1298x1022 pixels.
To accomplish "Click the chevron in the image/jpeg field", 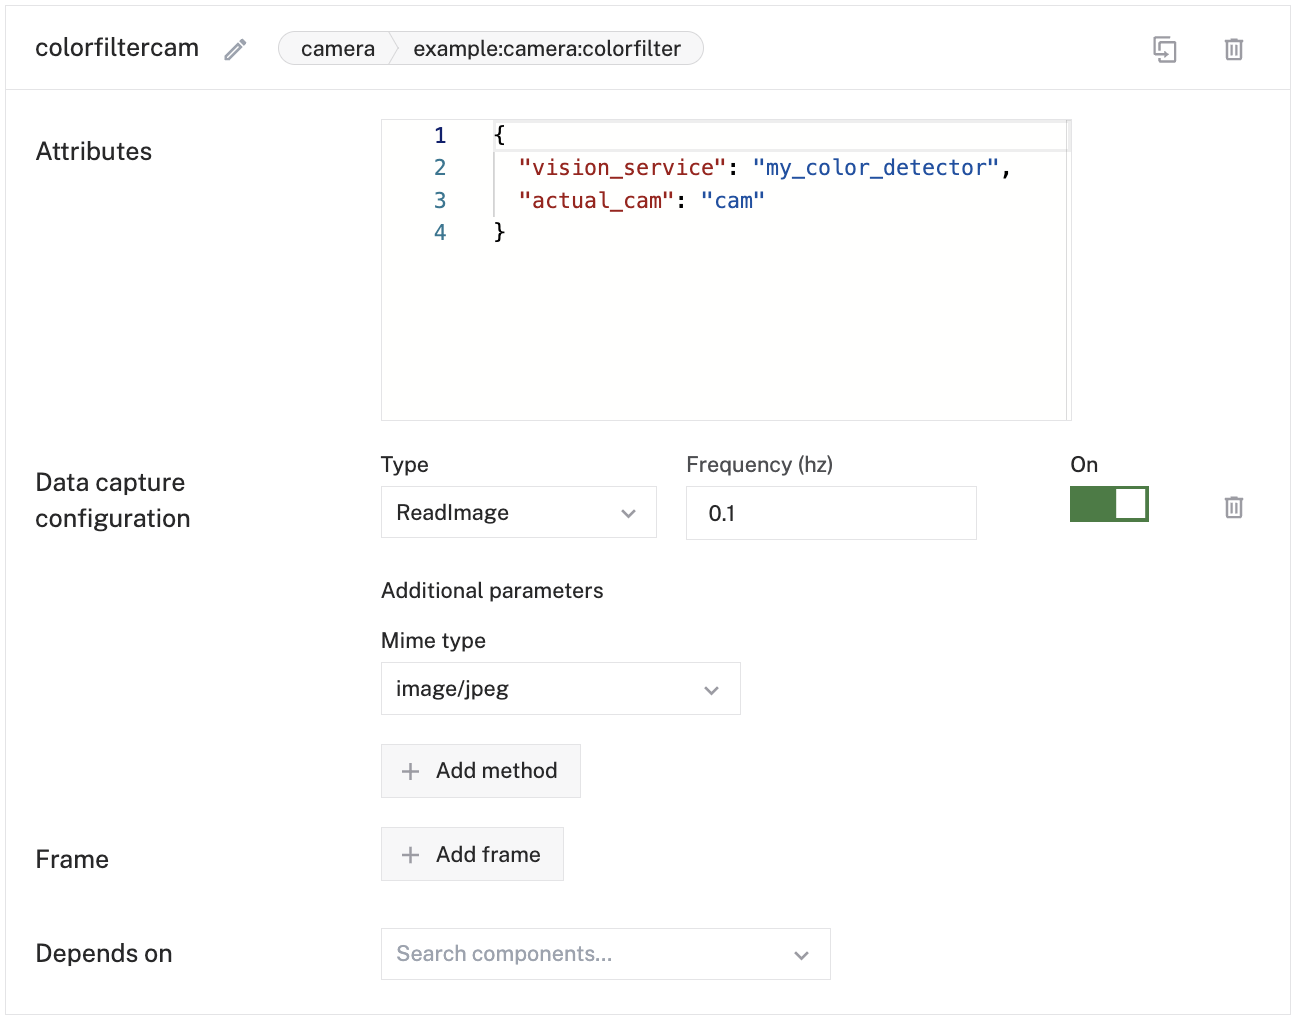I will (x=711, y=690).
